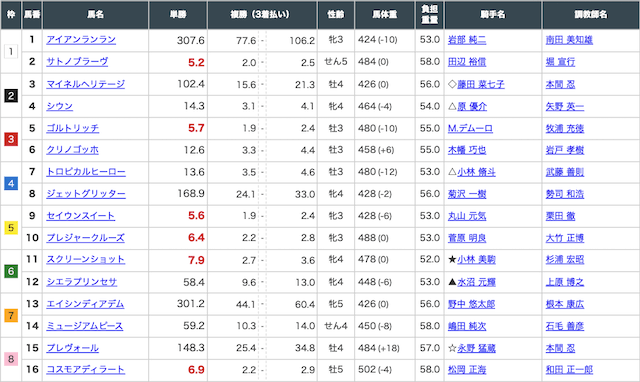The image size is (640, 382).
Task: Open コスモアディラート horse page
Action: [x=85, y=369]
